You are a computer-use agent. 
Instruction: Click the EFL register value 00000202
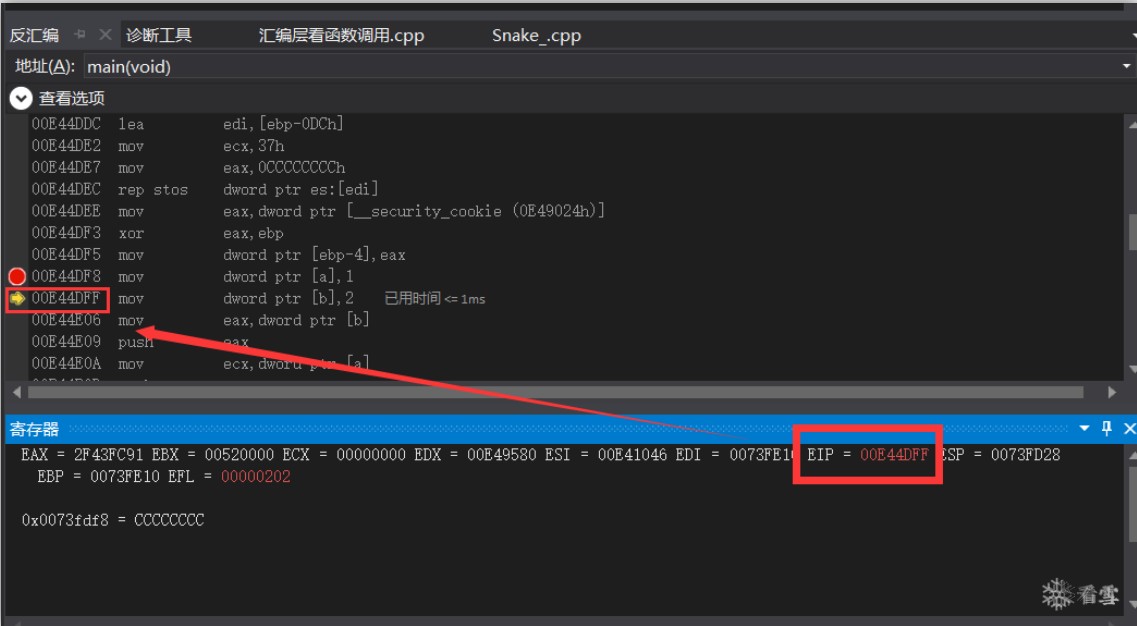(x=256, y=477)
